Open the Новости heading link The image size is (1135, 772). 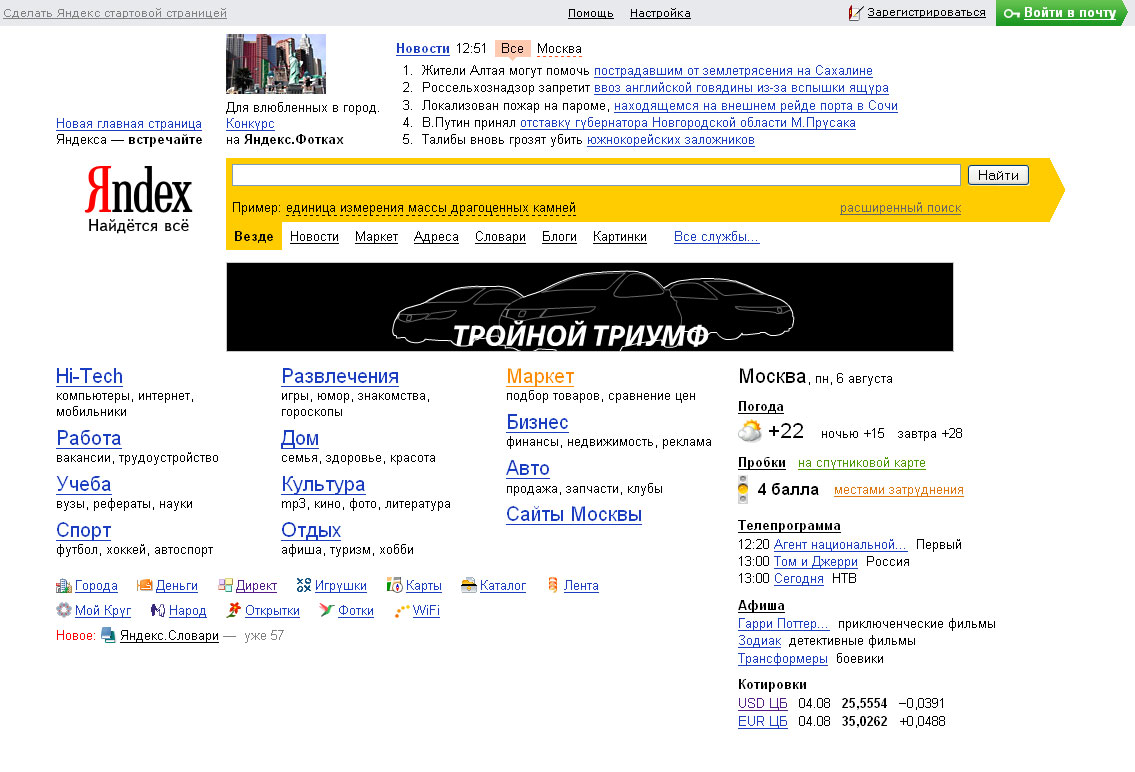click(x=423, y=48)
